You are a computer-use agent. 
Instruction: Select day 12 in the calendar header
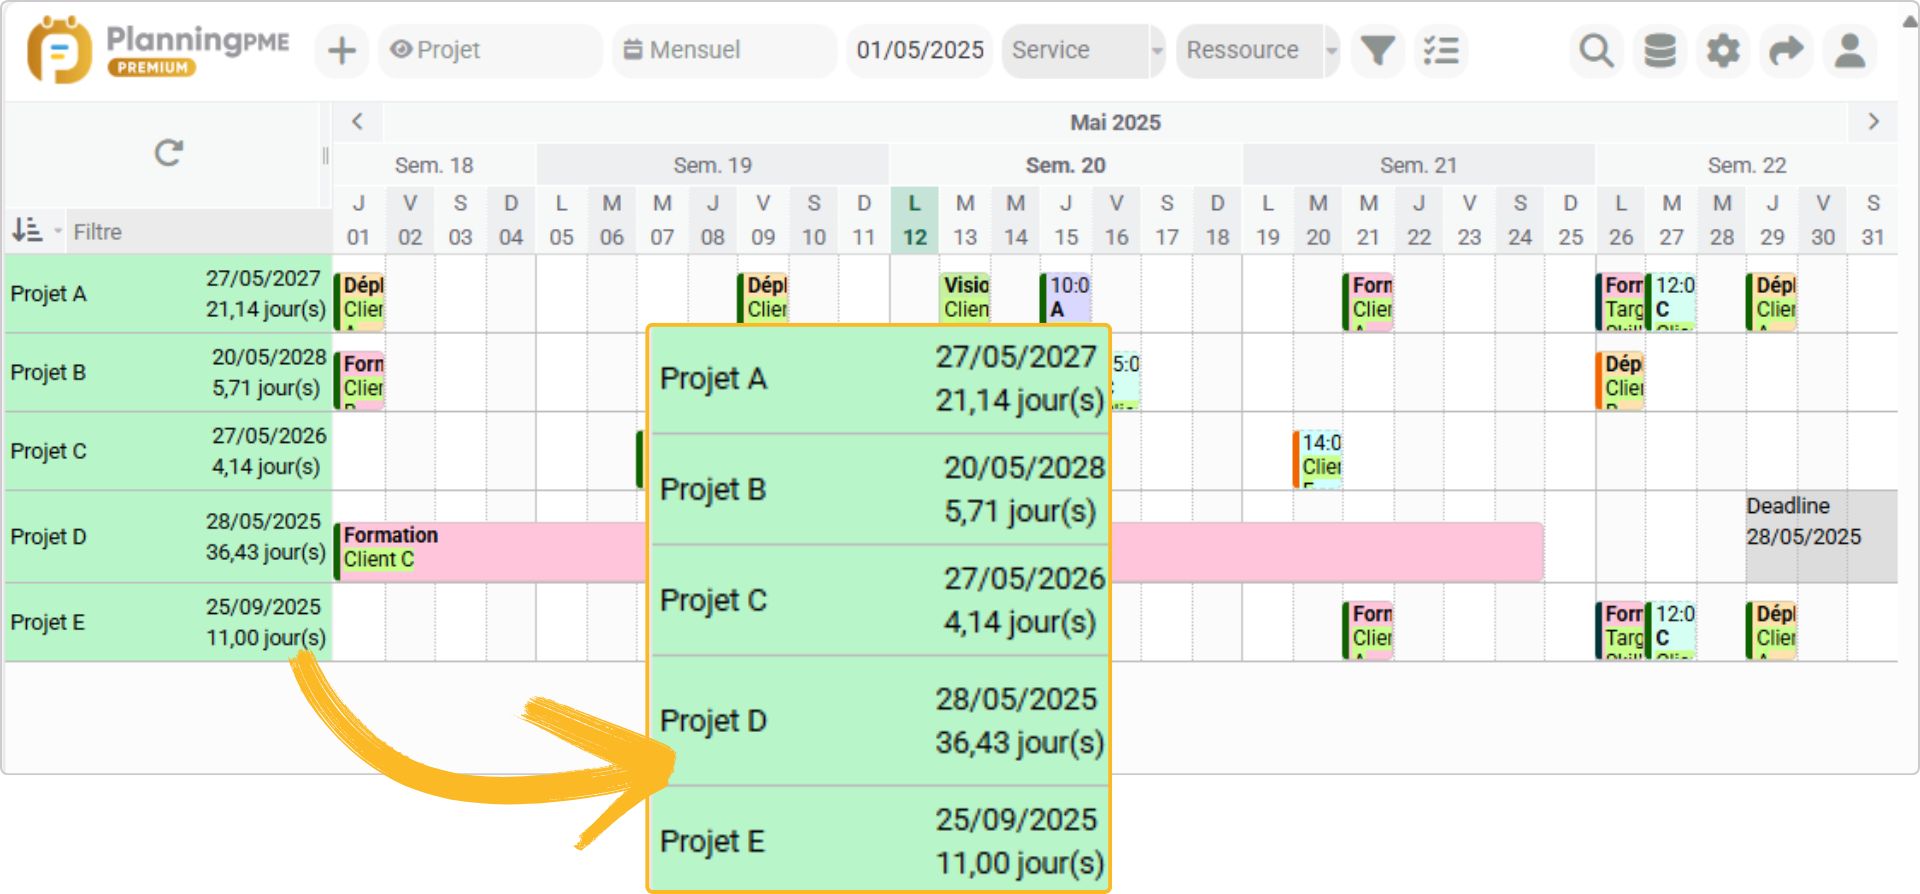pyautogui.click(x=914, y=237)
